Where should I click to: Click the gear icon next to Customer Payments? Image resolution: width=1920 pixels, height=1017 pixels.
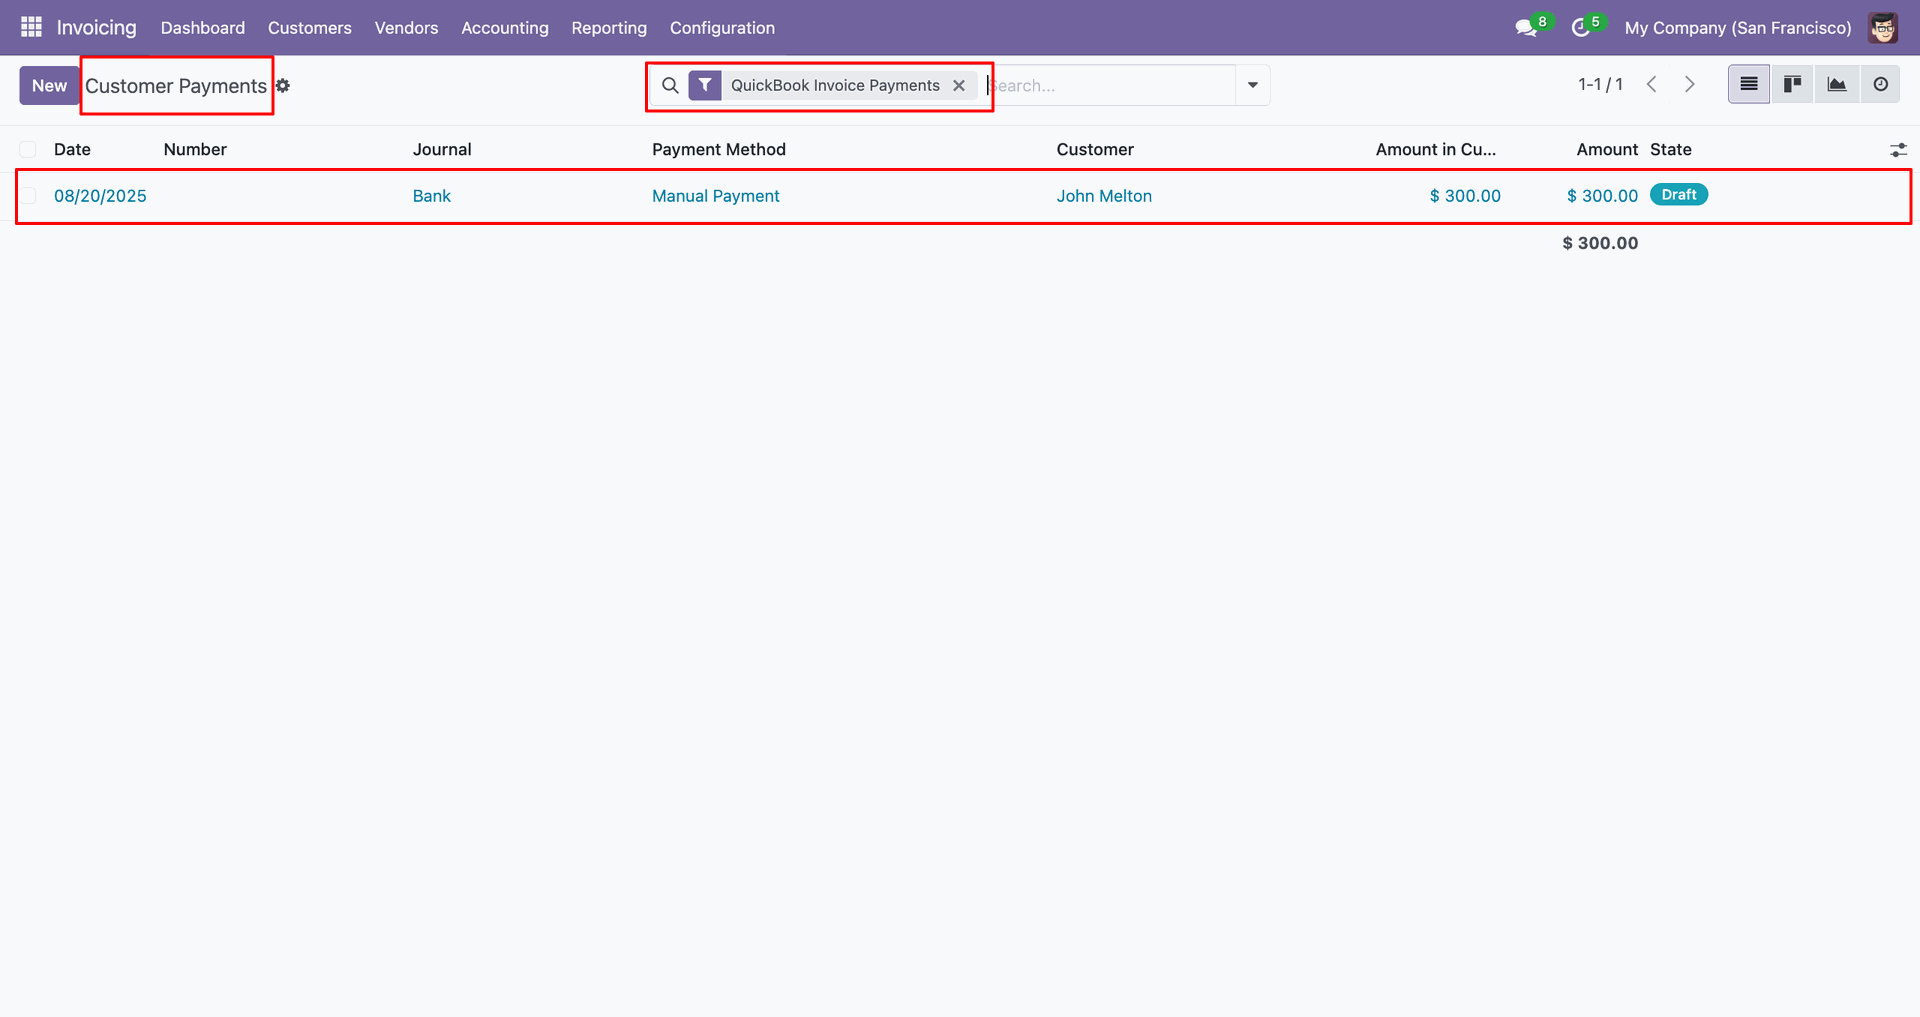tap(283, 86)
